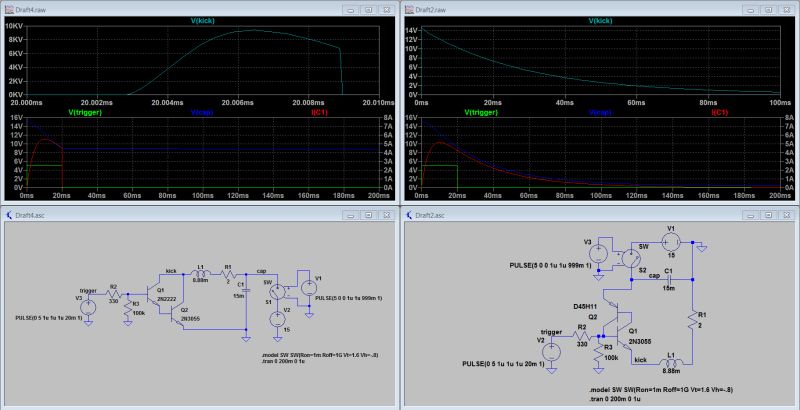Select I(C1) trace label in Draft2.raw
Screen dimensions: 800x410
pyautogui.click(x=718, y=112)
